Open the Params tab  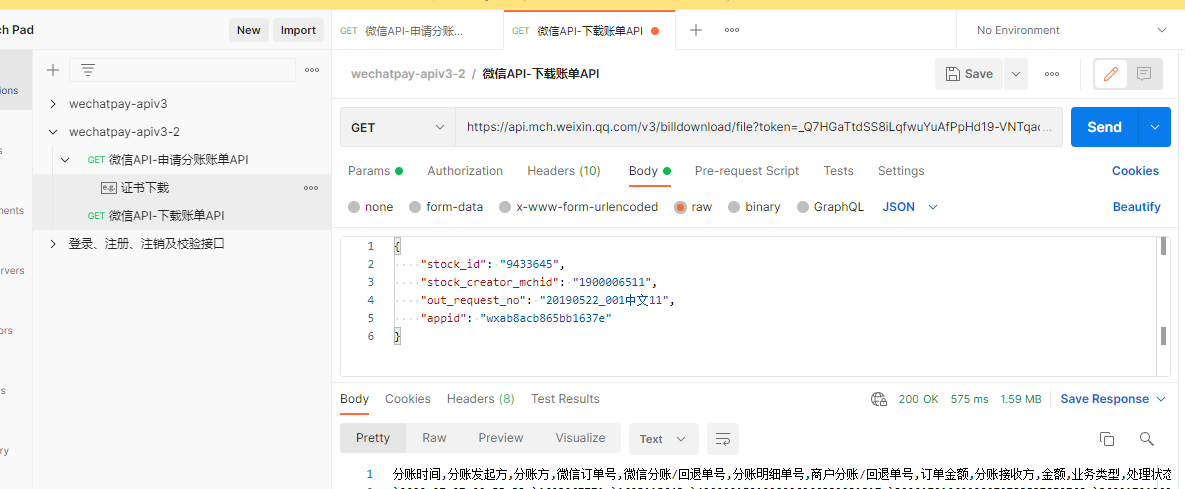coord(375,171)
